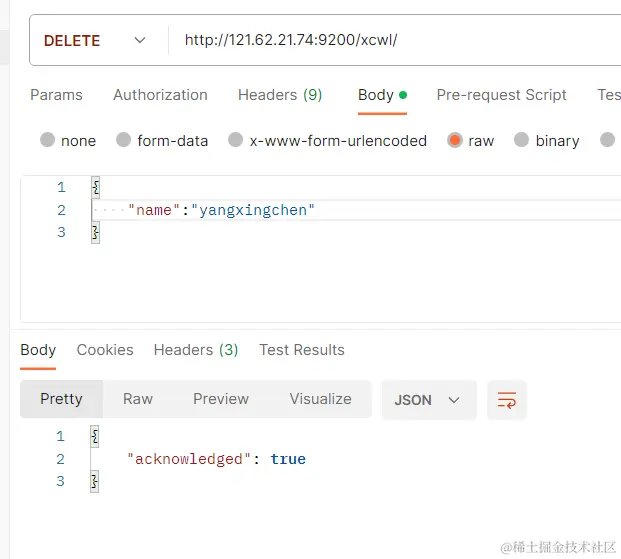Click the closing brace in request editor
This screenshot has width=621, height=559.
tap(95, 233)
